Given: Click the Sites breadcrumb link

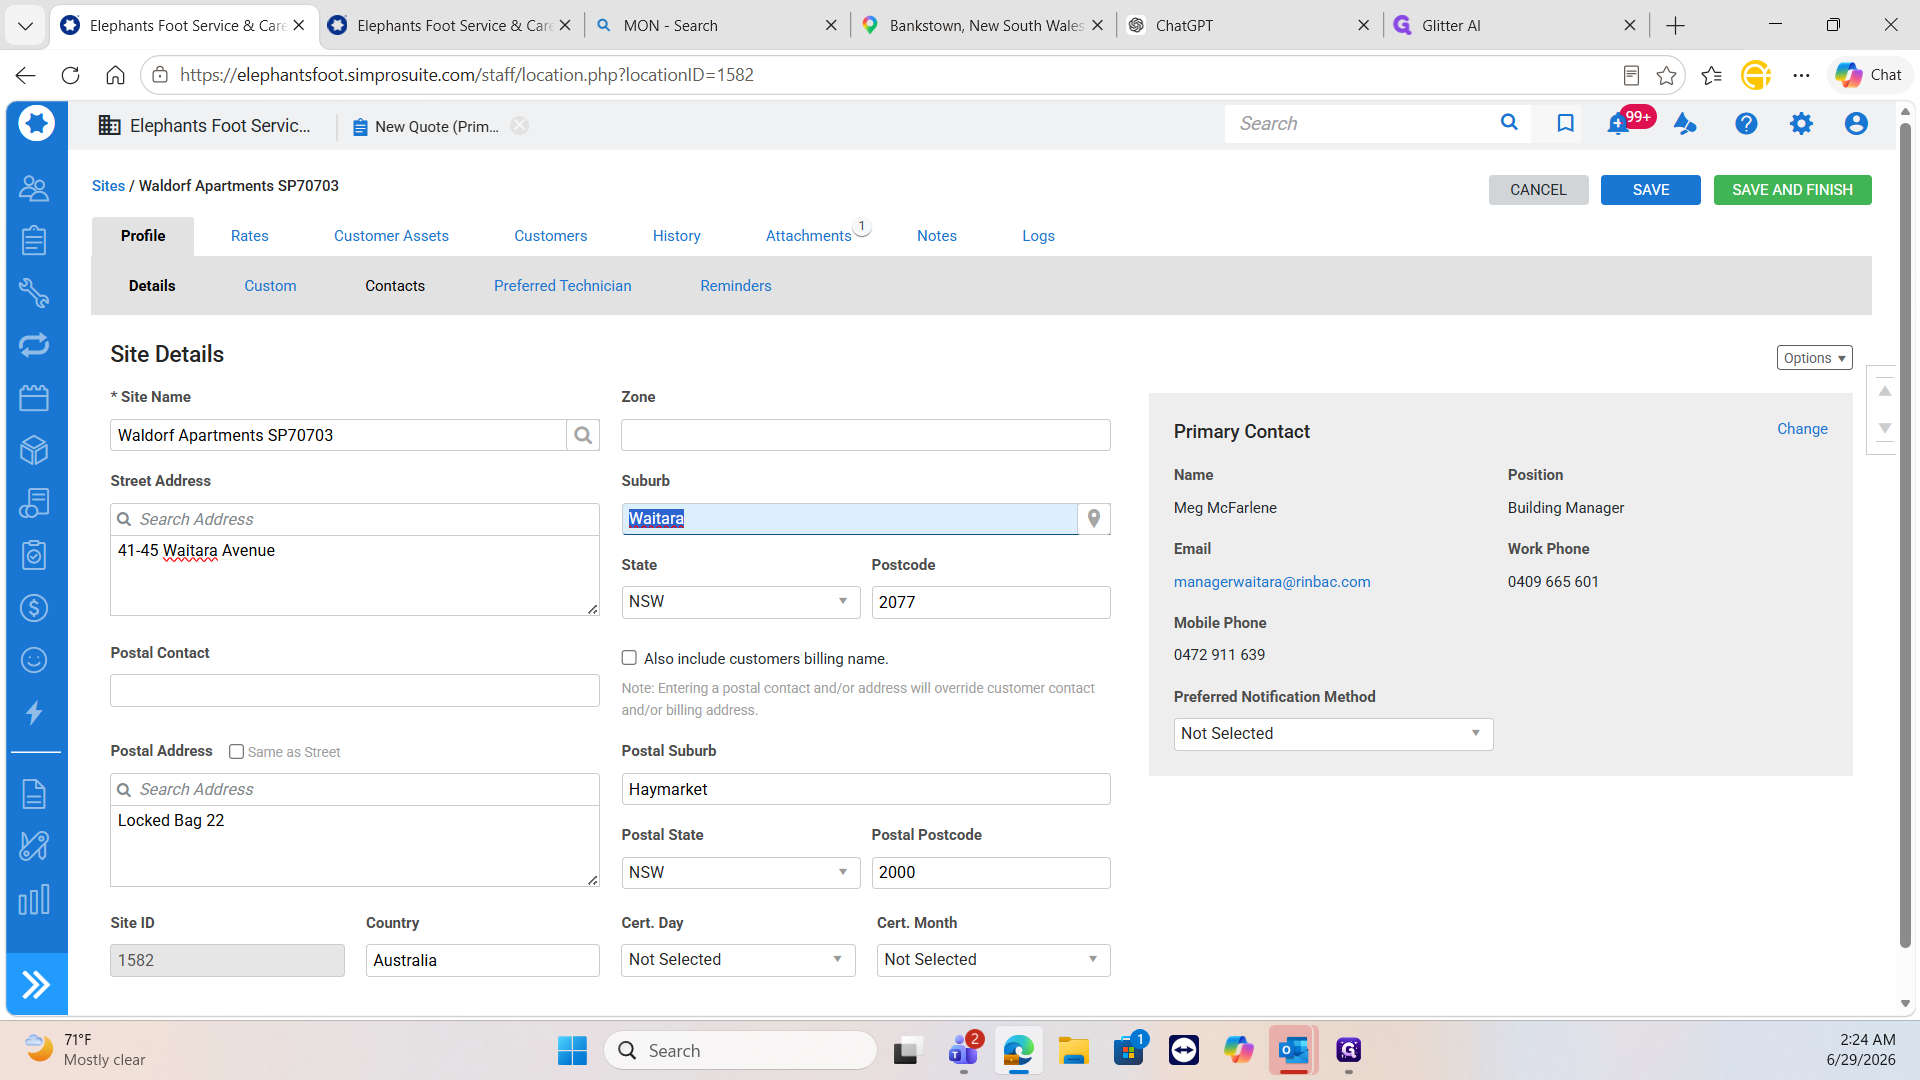Looking at the screenshot, I should tap(108, 186).
